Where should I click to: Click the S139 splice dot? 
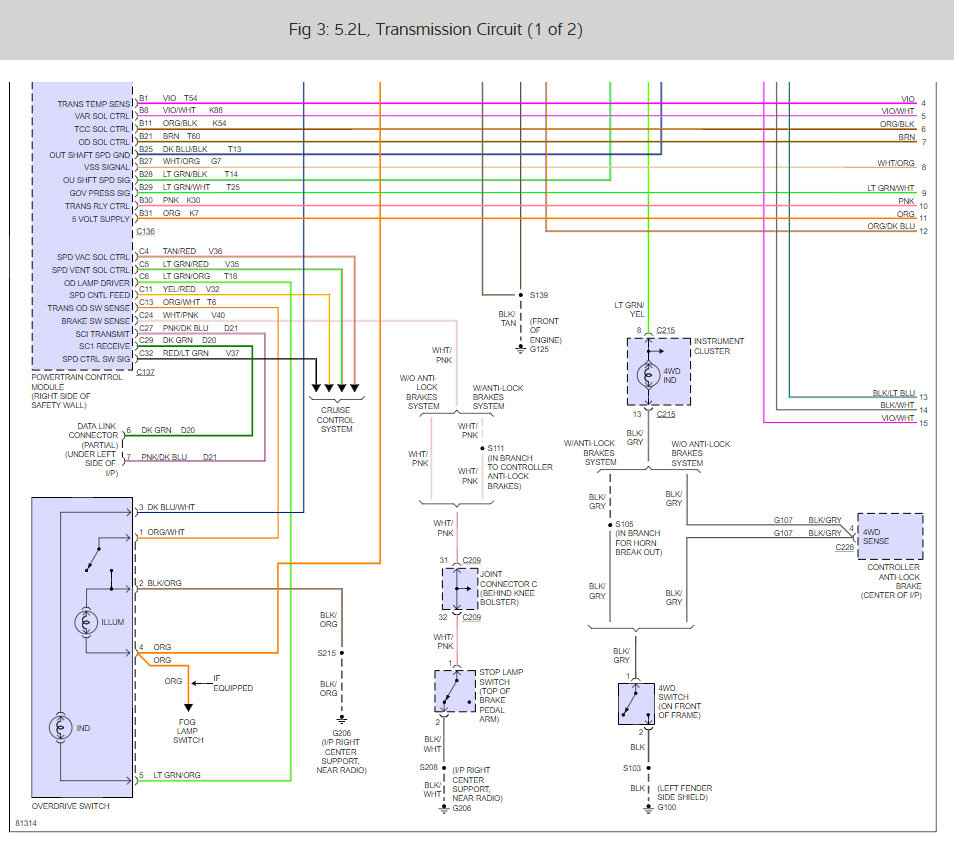(x=521, y=295)
